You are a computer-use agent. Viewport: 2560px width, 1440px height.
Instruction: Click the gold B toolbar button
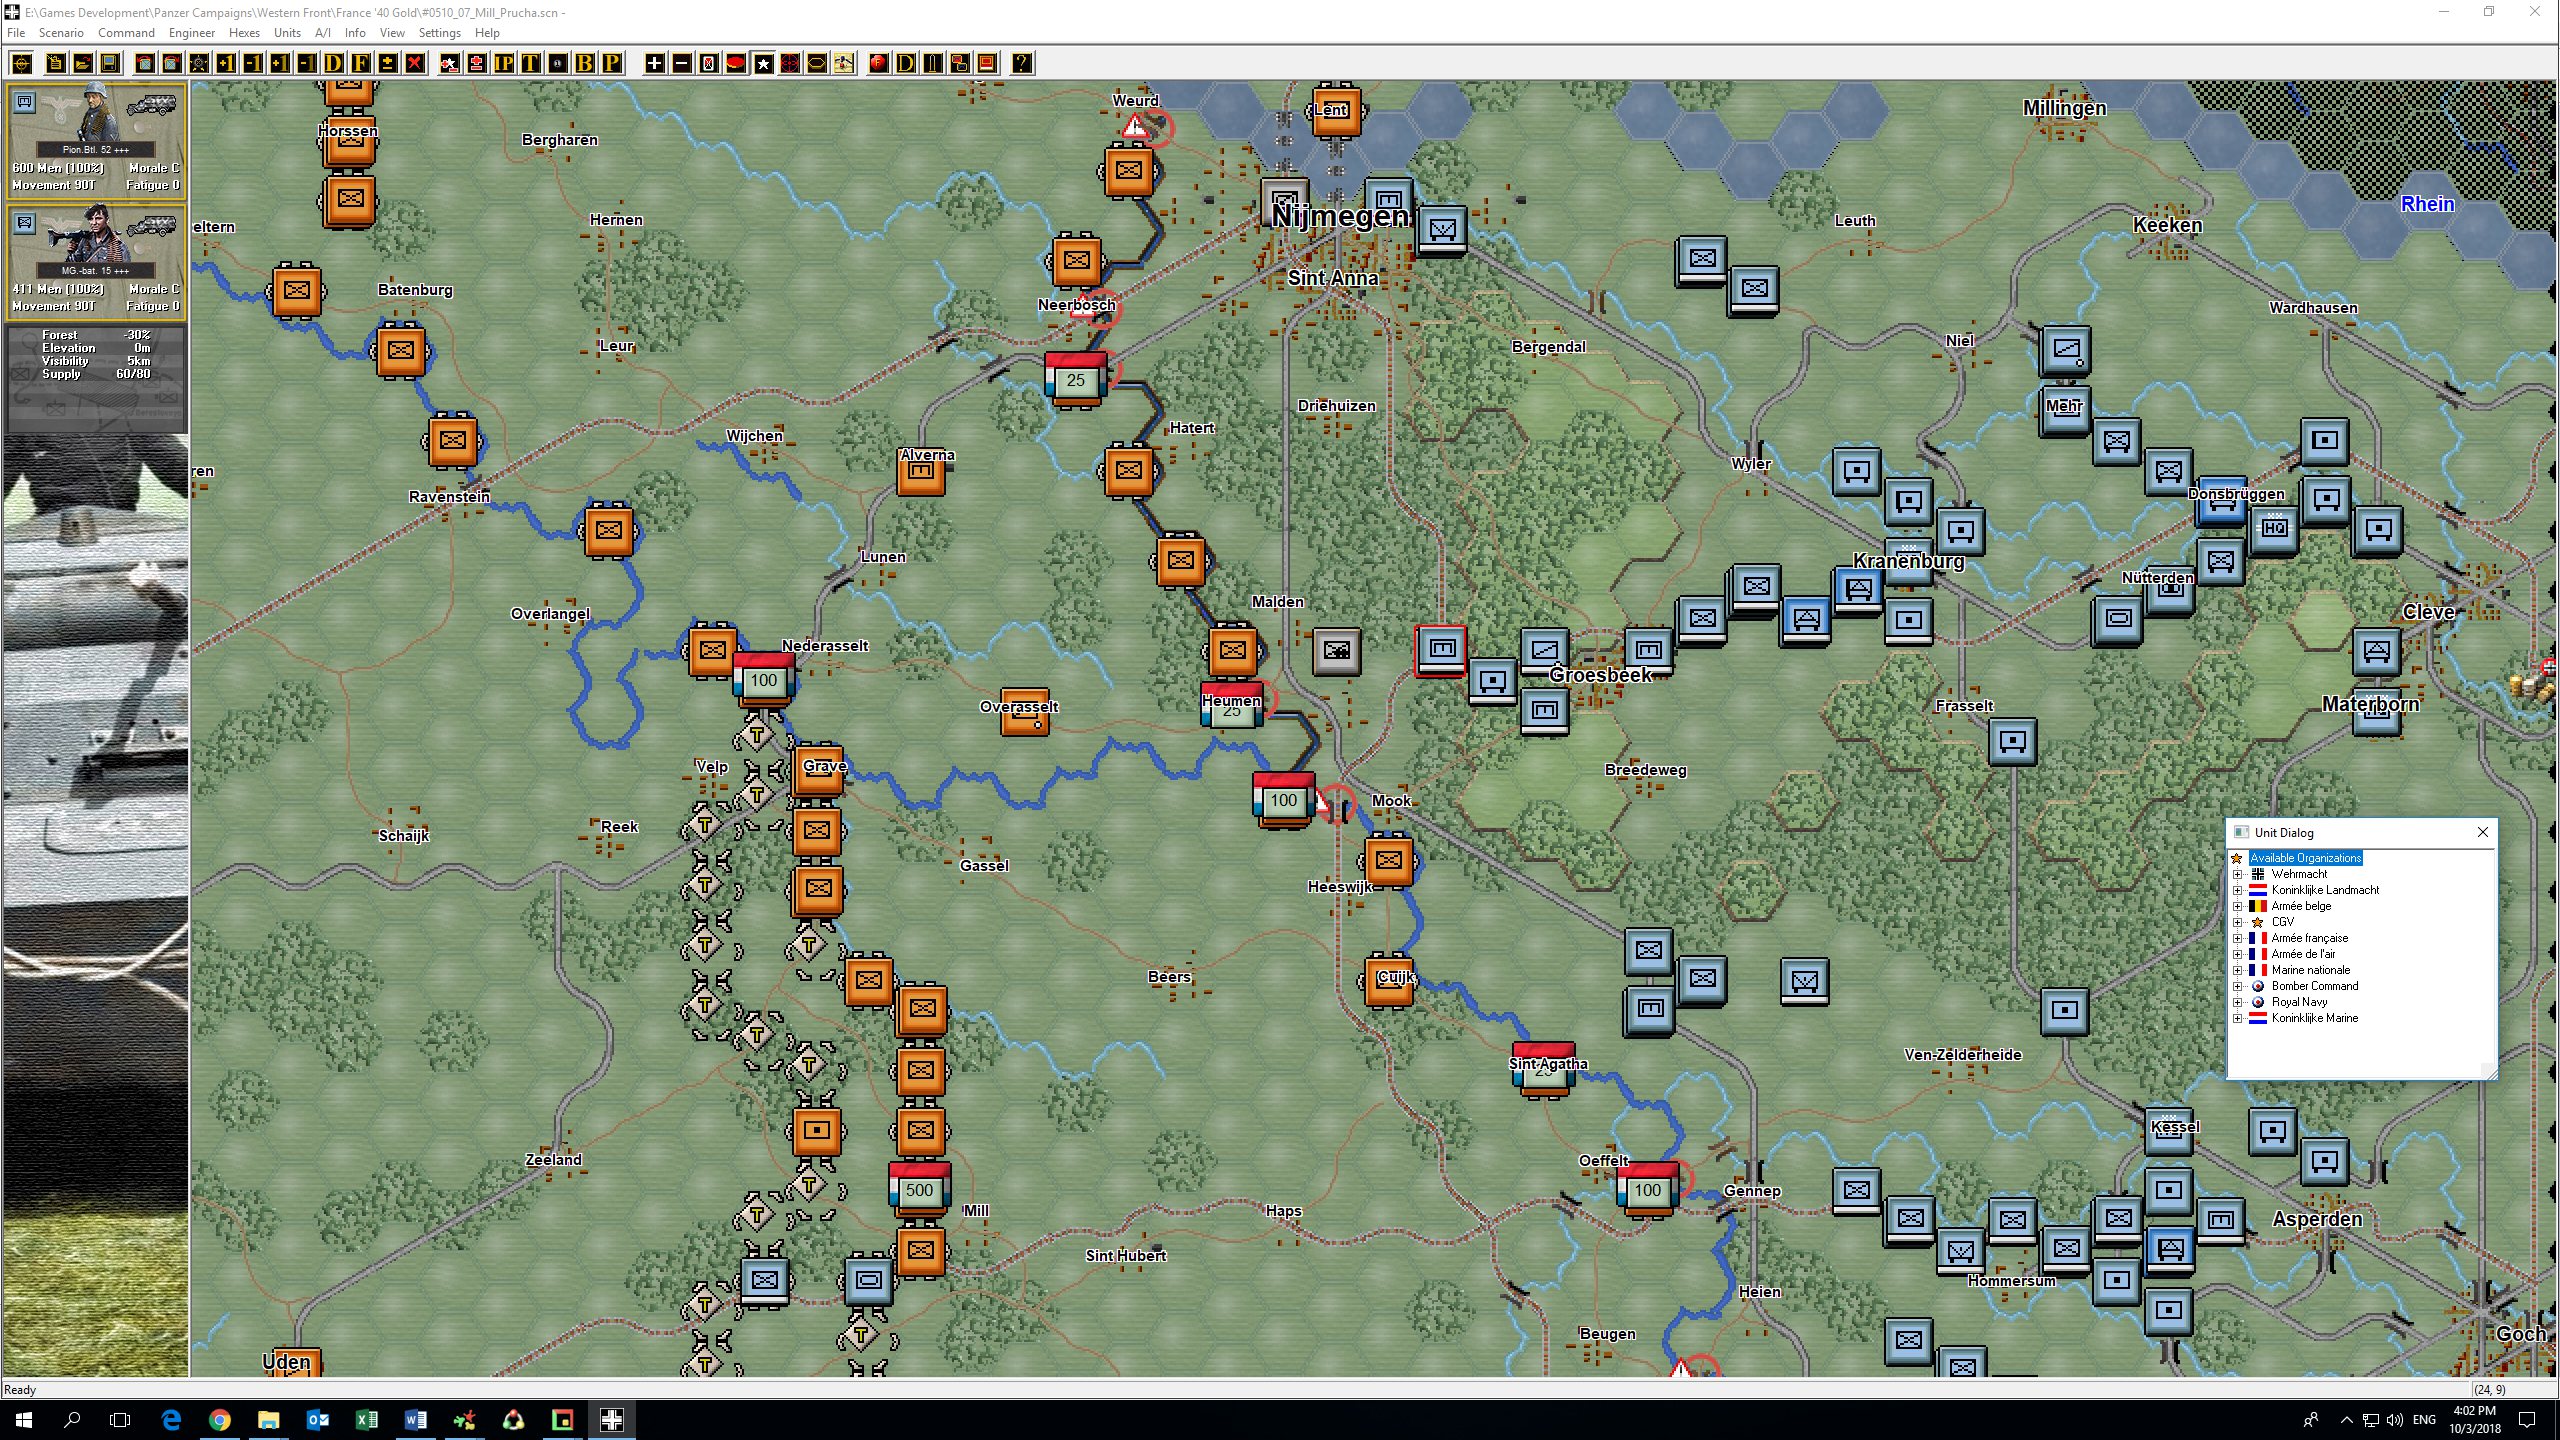[x=584, y=64]
